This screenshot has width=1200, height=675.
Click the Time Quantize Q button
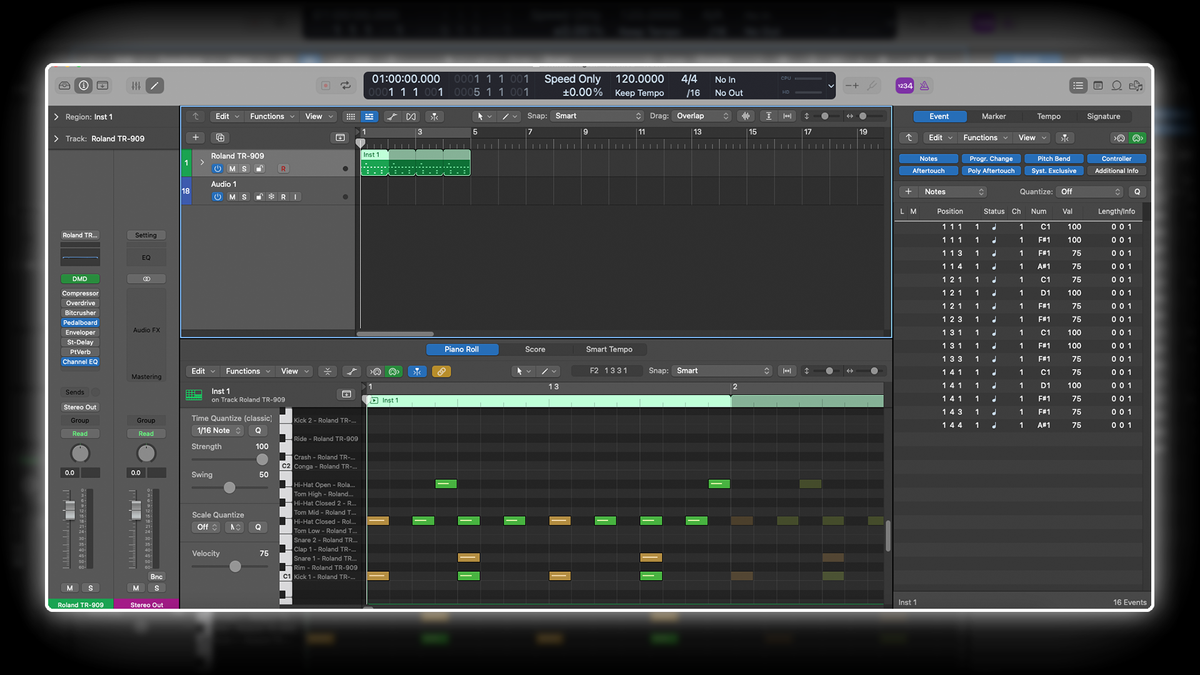(x=256, y=430)
